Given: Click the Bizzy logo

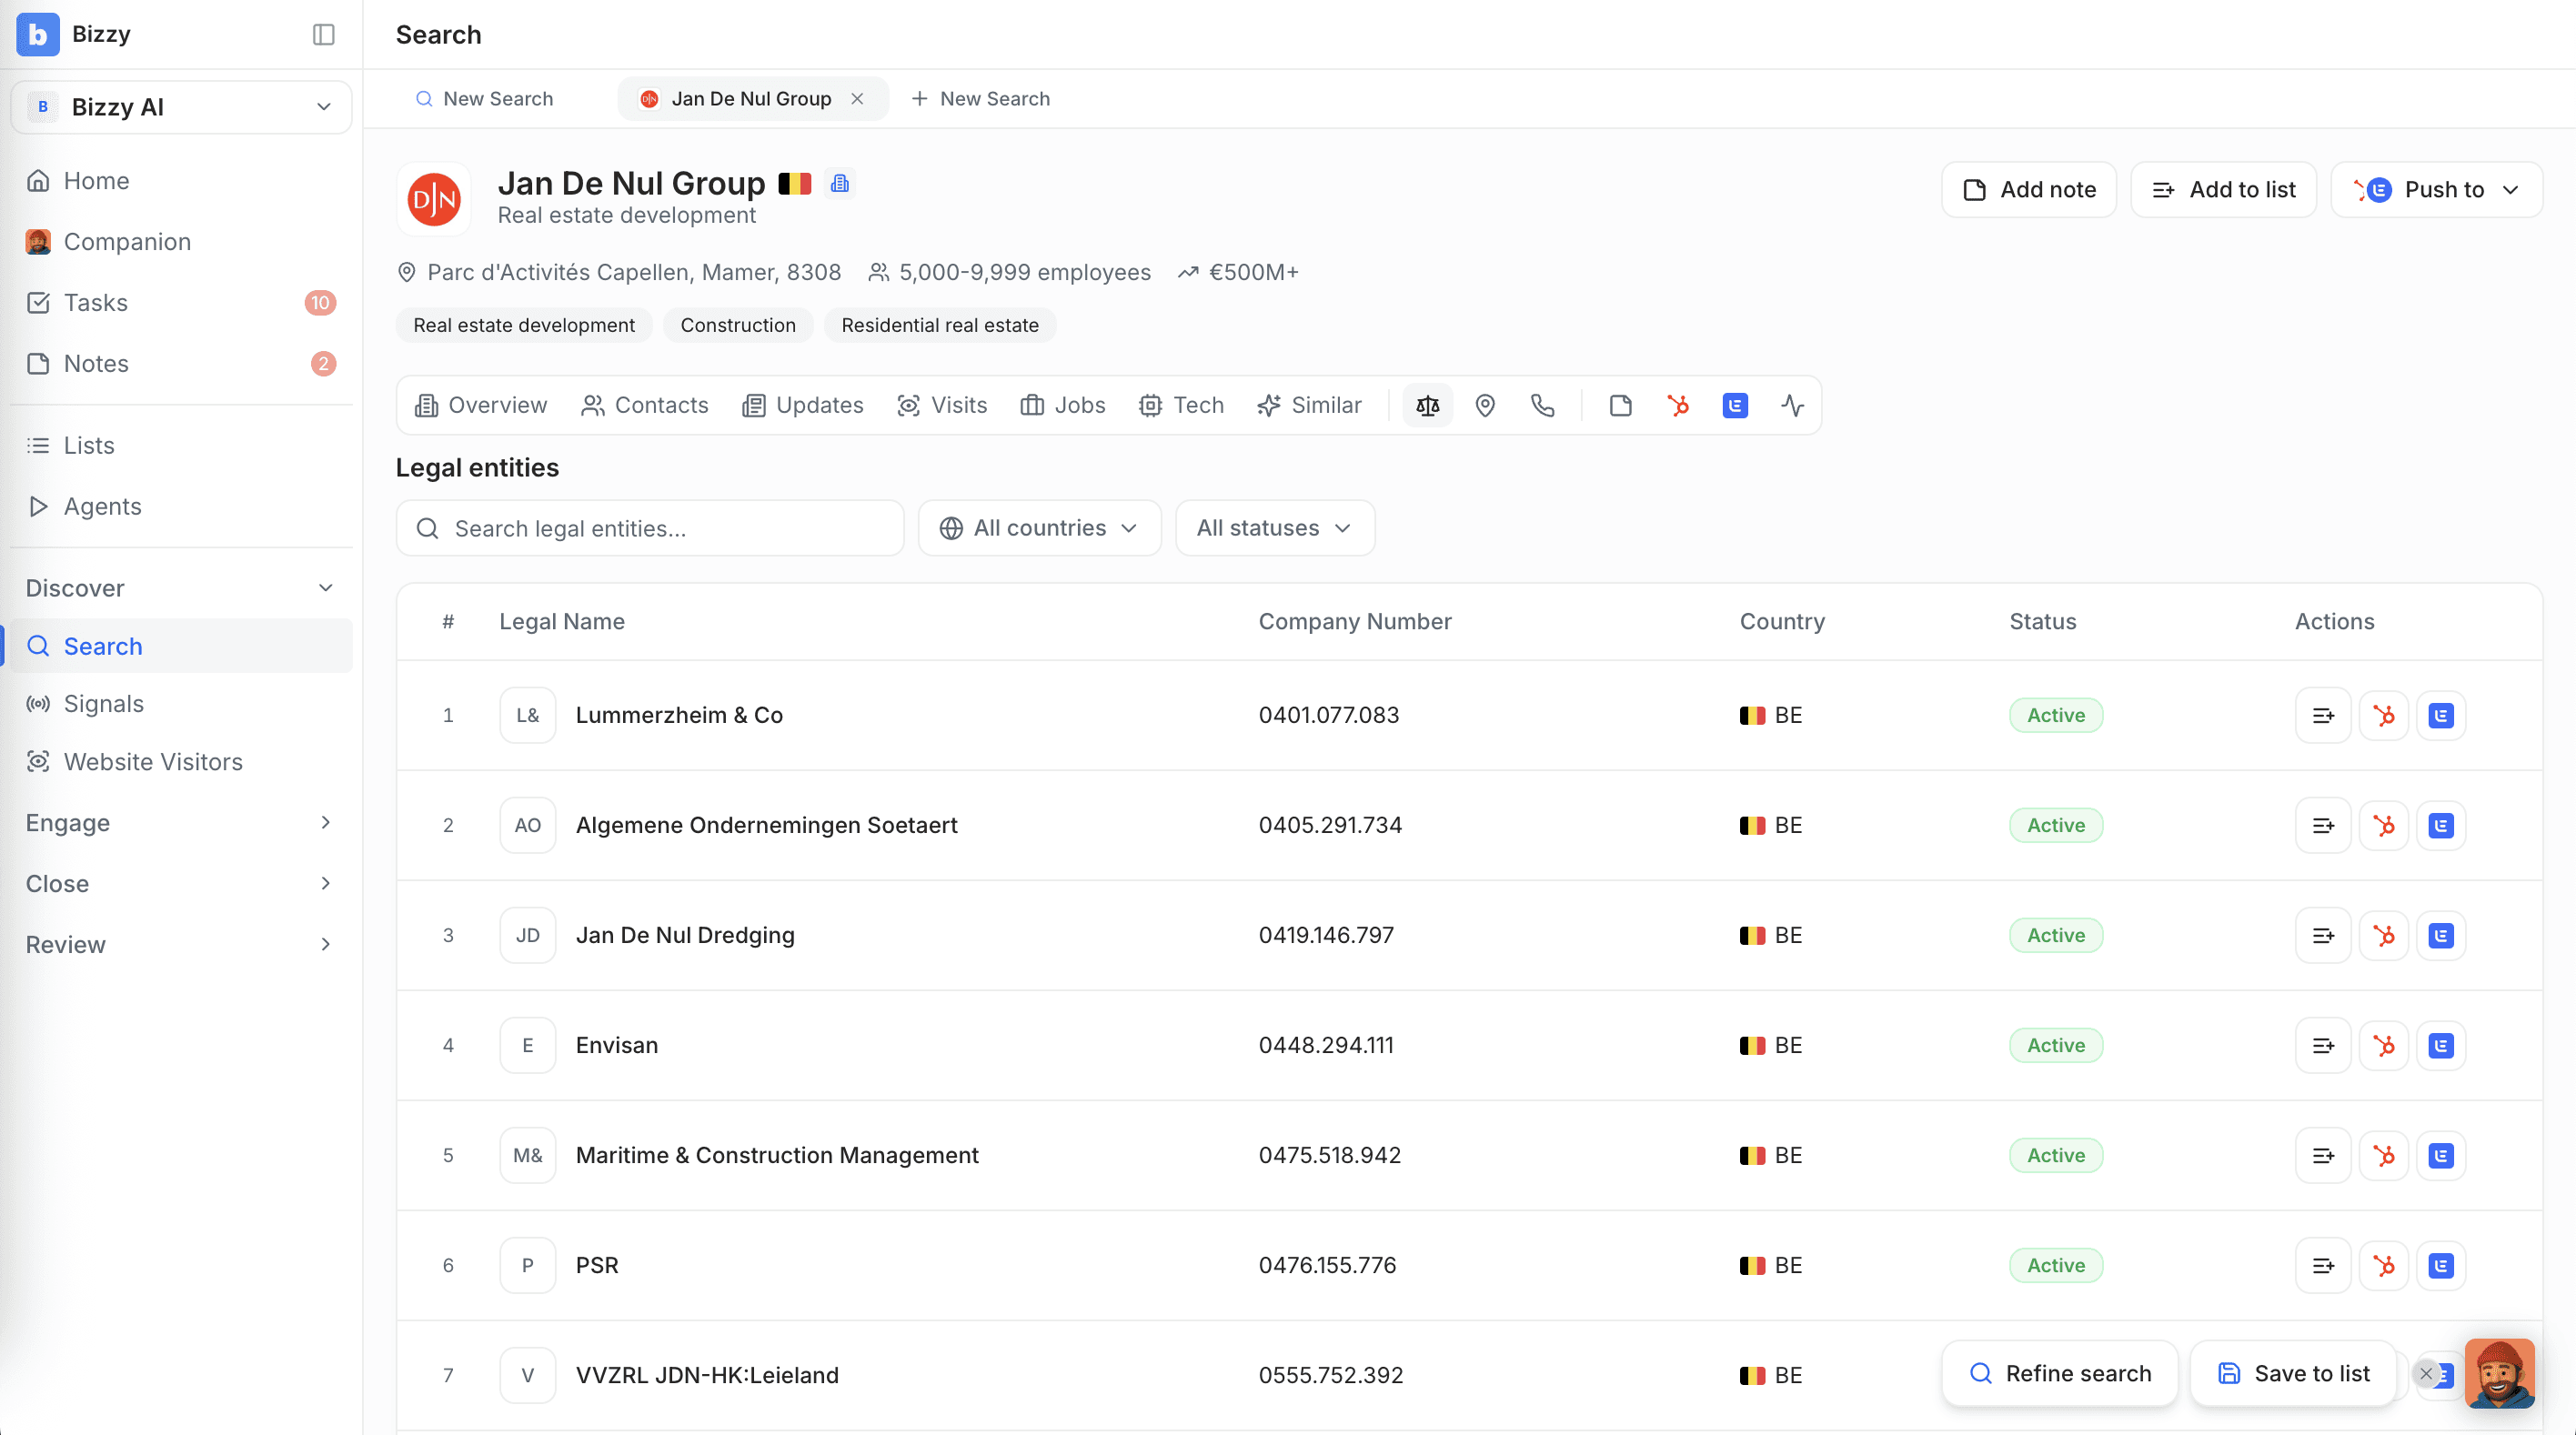Looking at the screenshot, I should pyautogui.click(x=38, y=34).
